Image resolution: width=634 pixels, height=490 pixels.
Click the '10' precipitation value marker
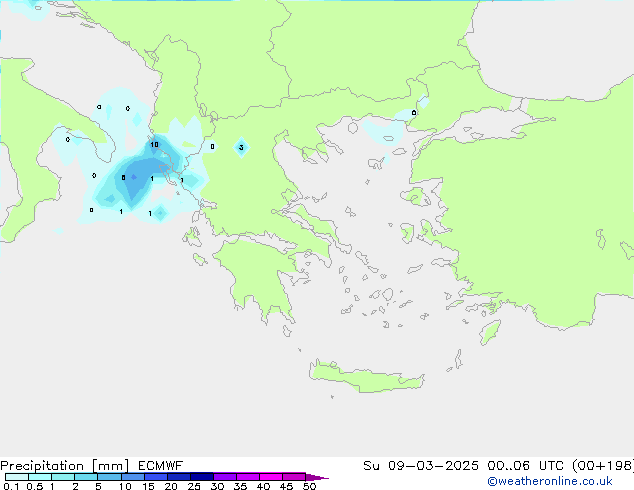coord(154,145)
